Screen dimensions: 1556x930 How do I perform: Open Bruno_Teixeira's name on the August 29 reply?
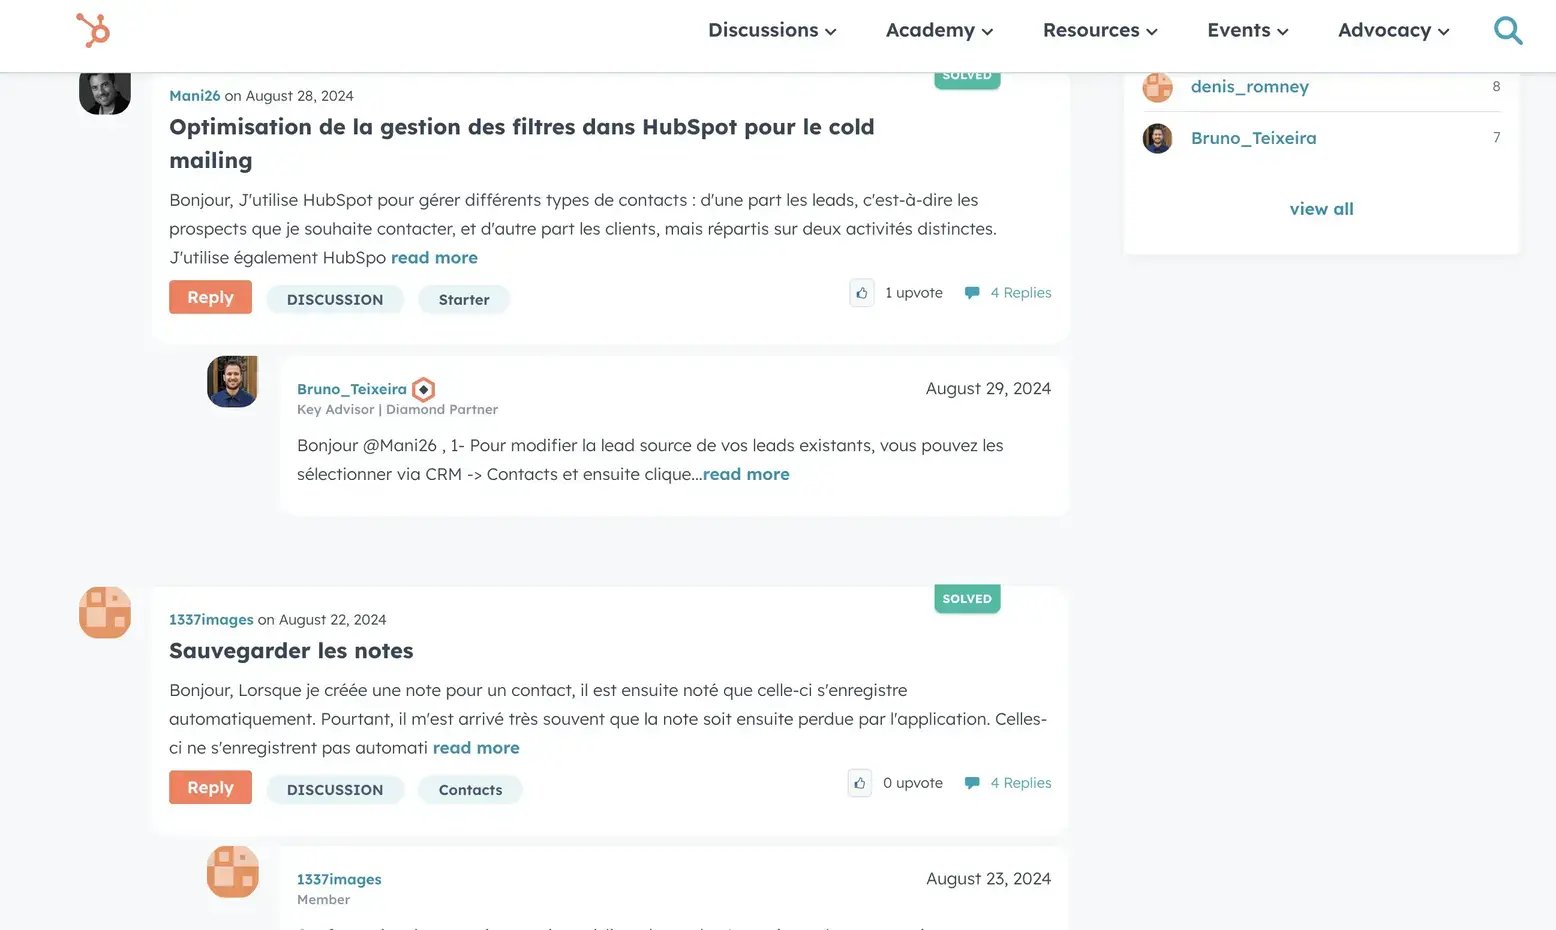[352, 389]
